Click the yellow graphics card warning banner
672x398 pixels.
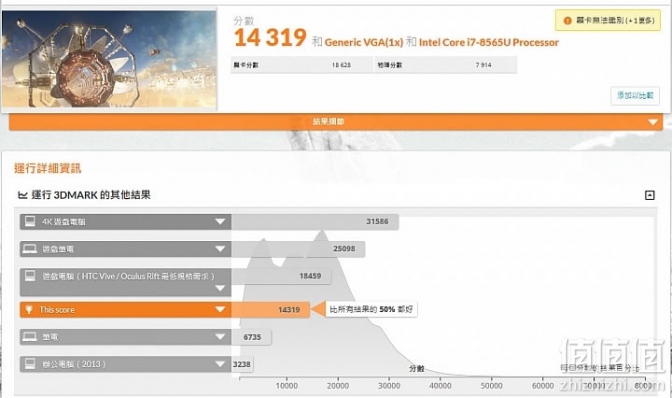608,21
